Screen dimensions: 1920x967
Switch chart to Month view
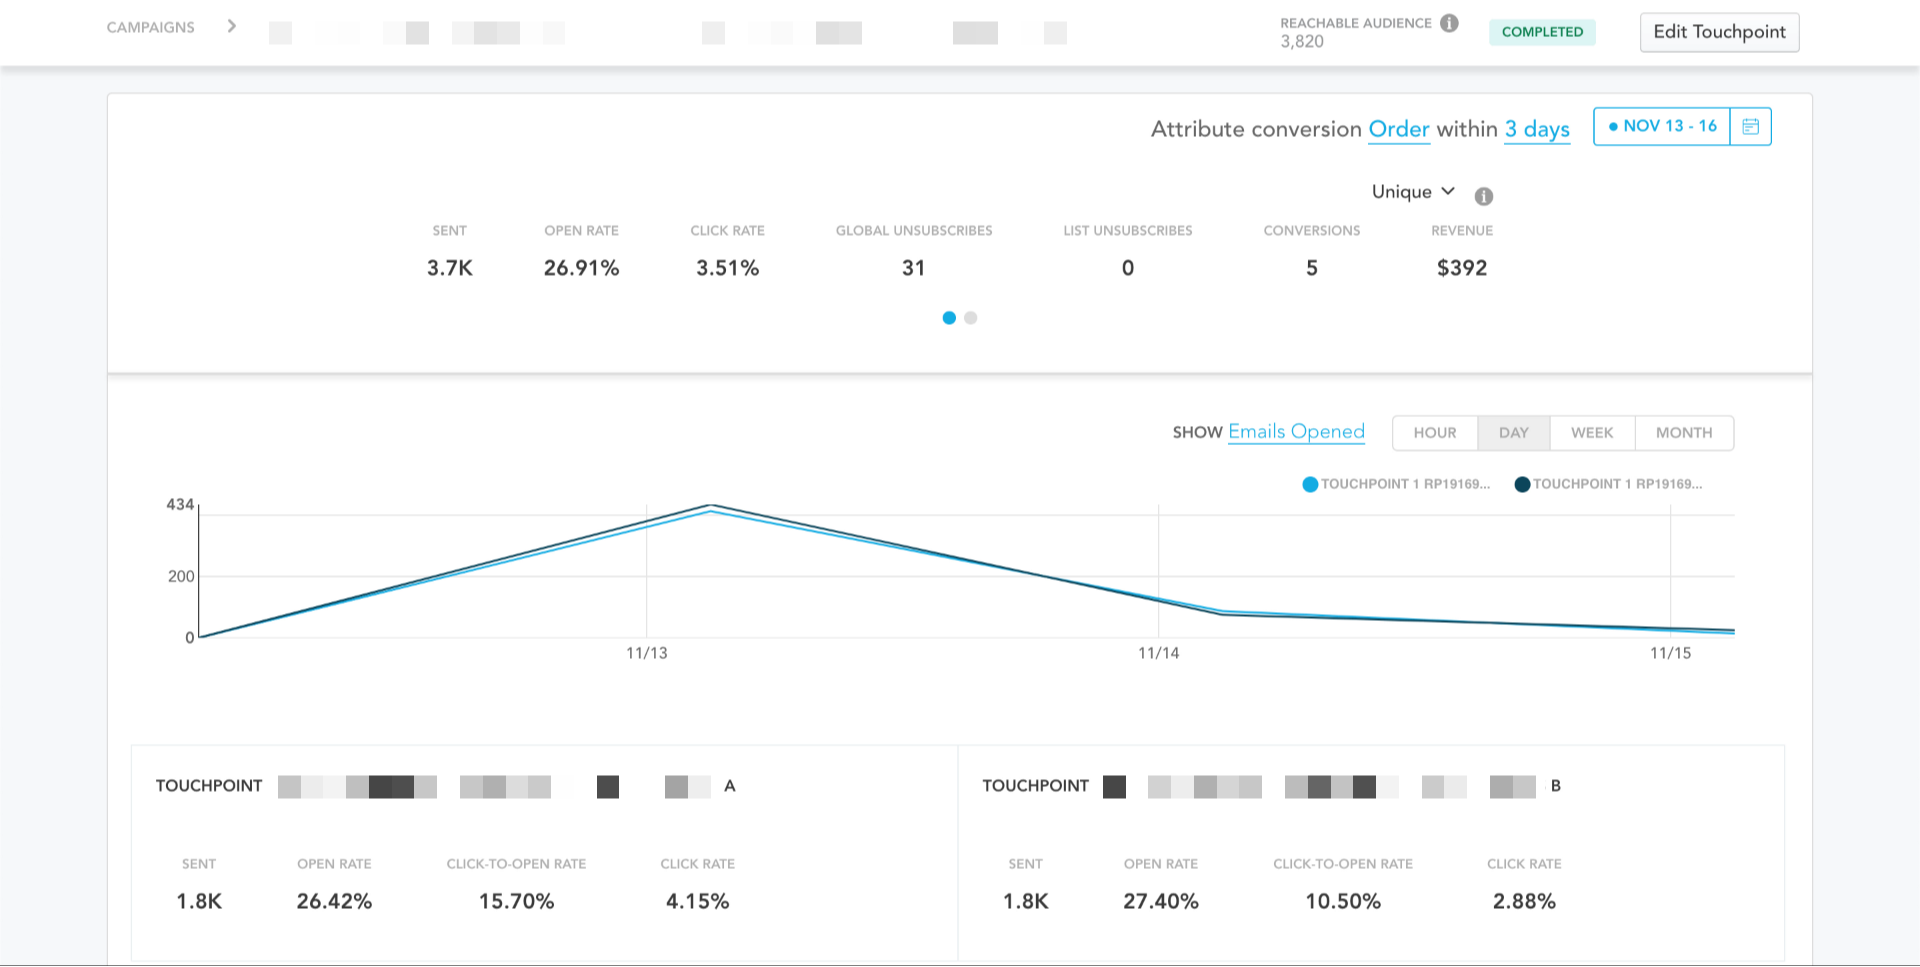pos(1683,433)
